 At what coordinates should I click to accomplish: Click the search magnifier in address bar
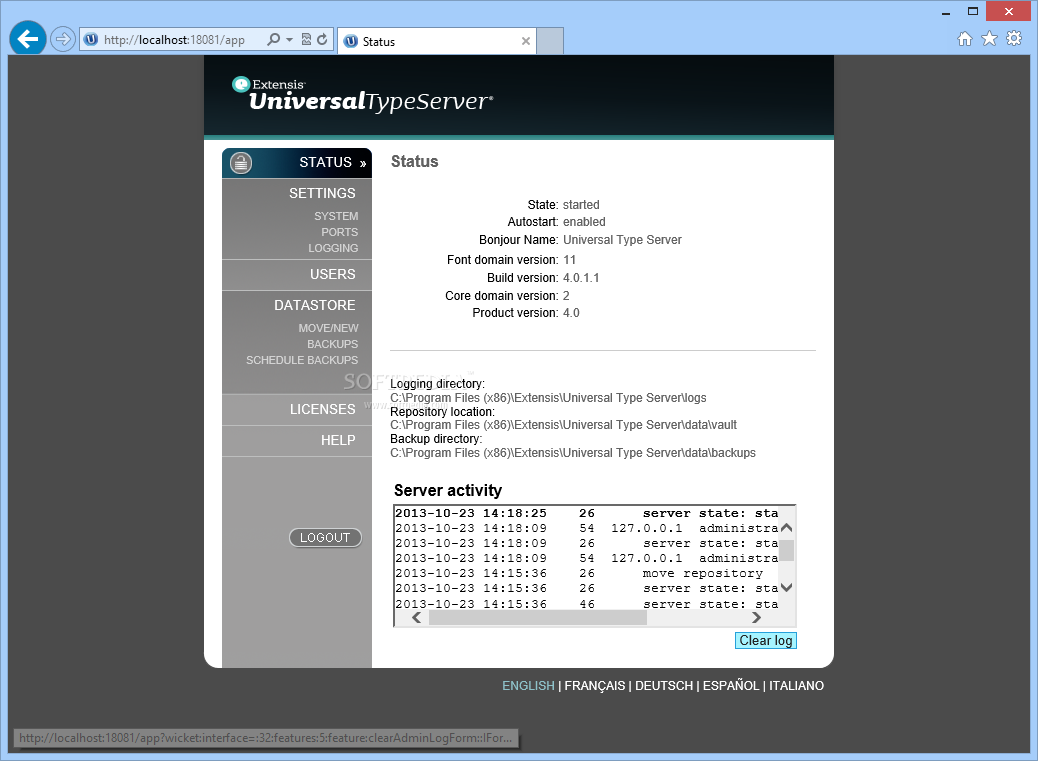273,39
